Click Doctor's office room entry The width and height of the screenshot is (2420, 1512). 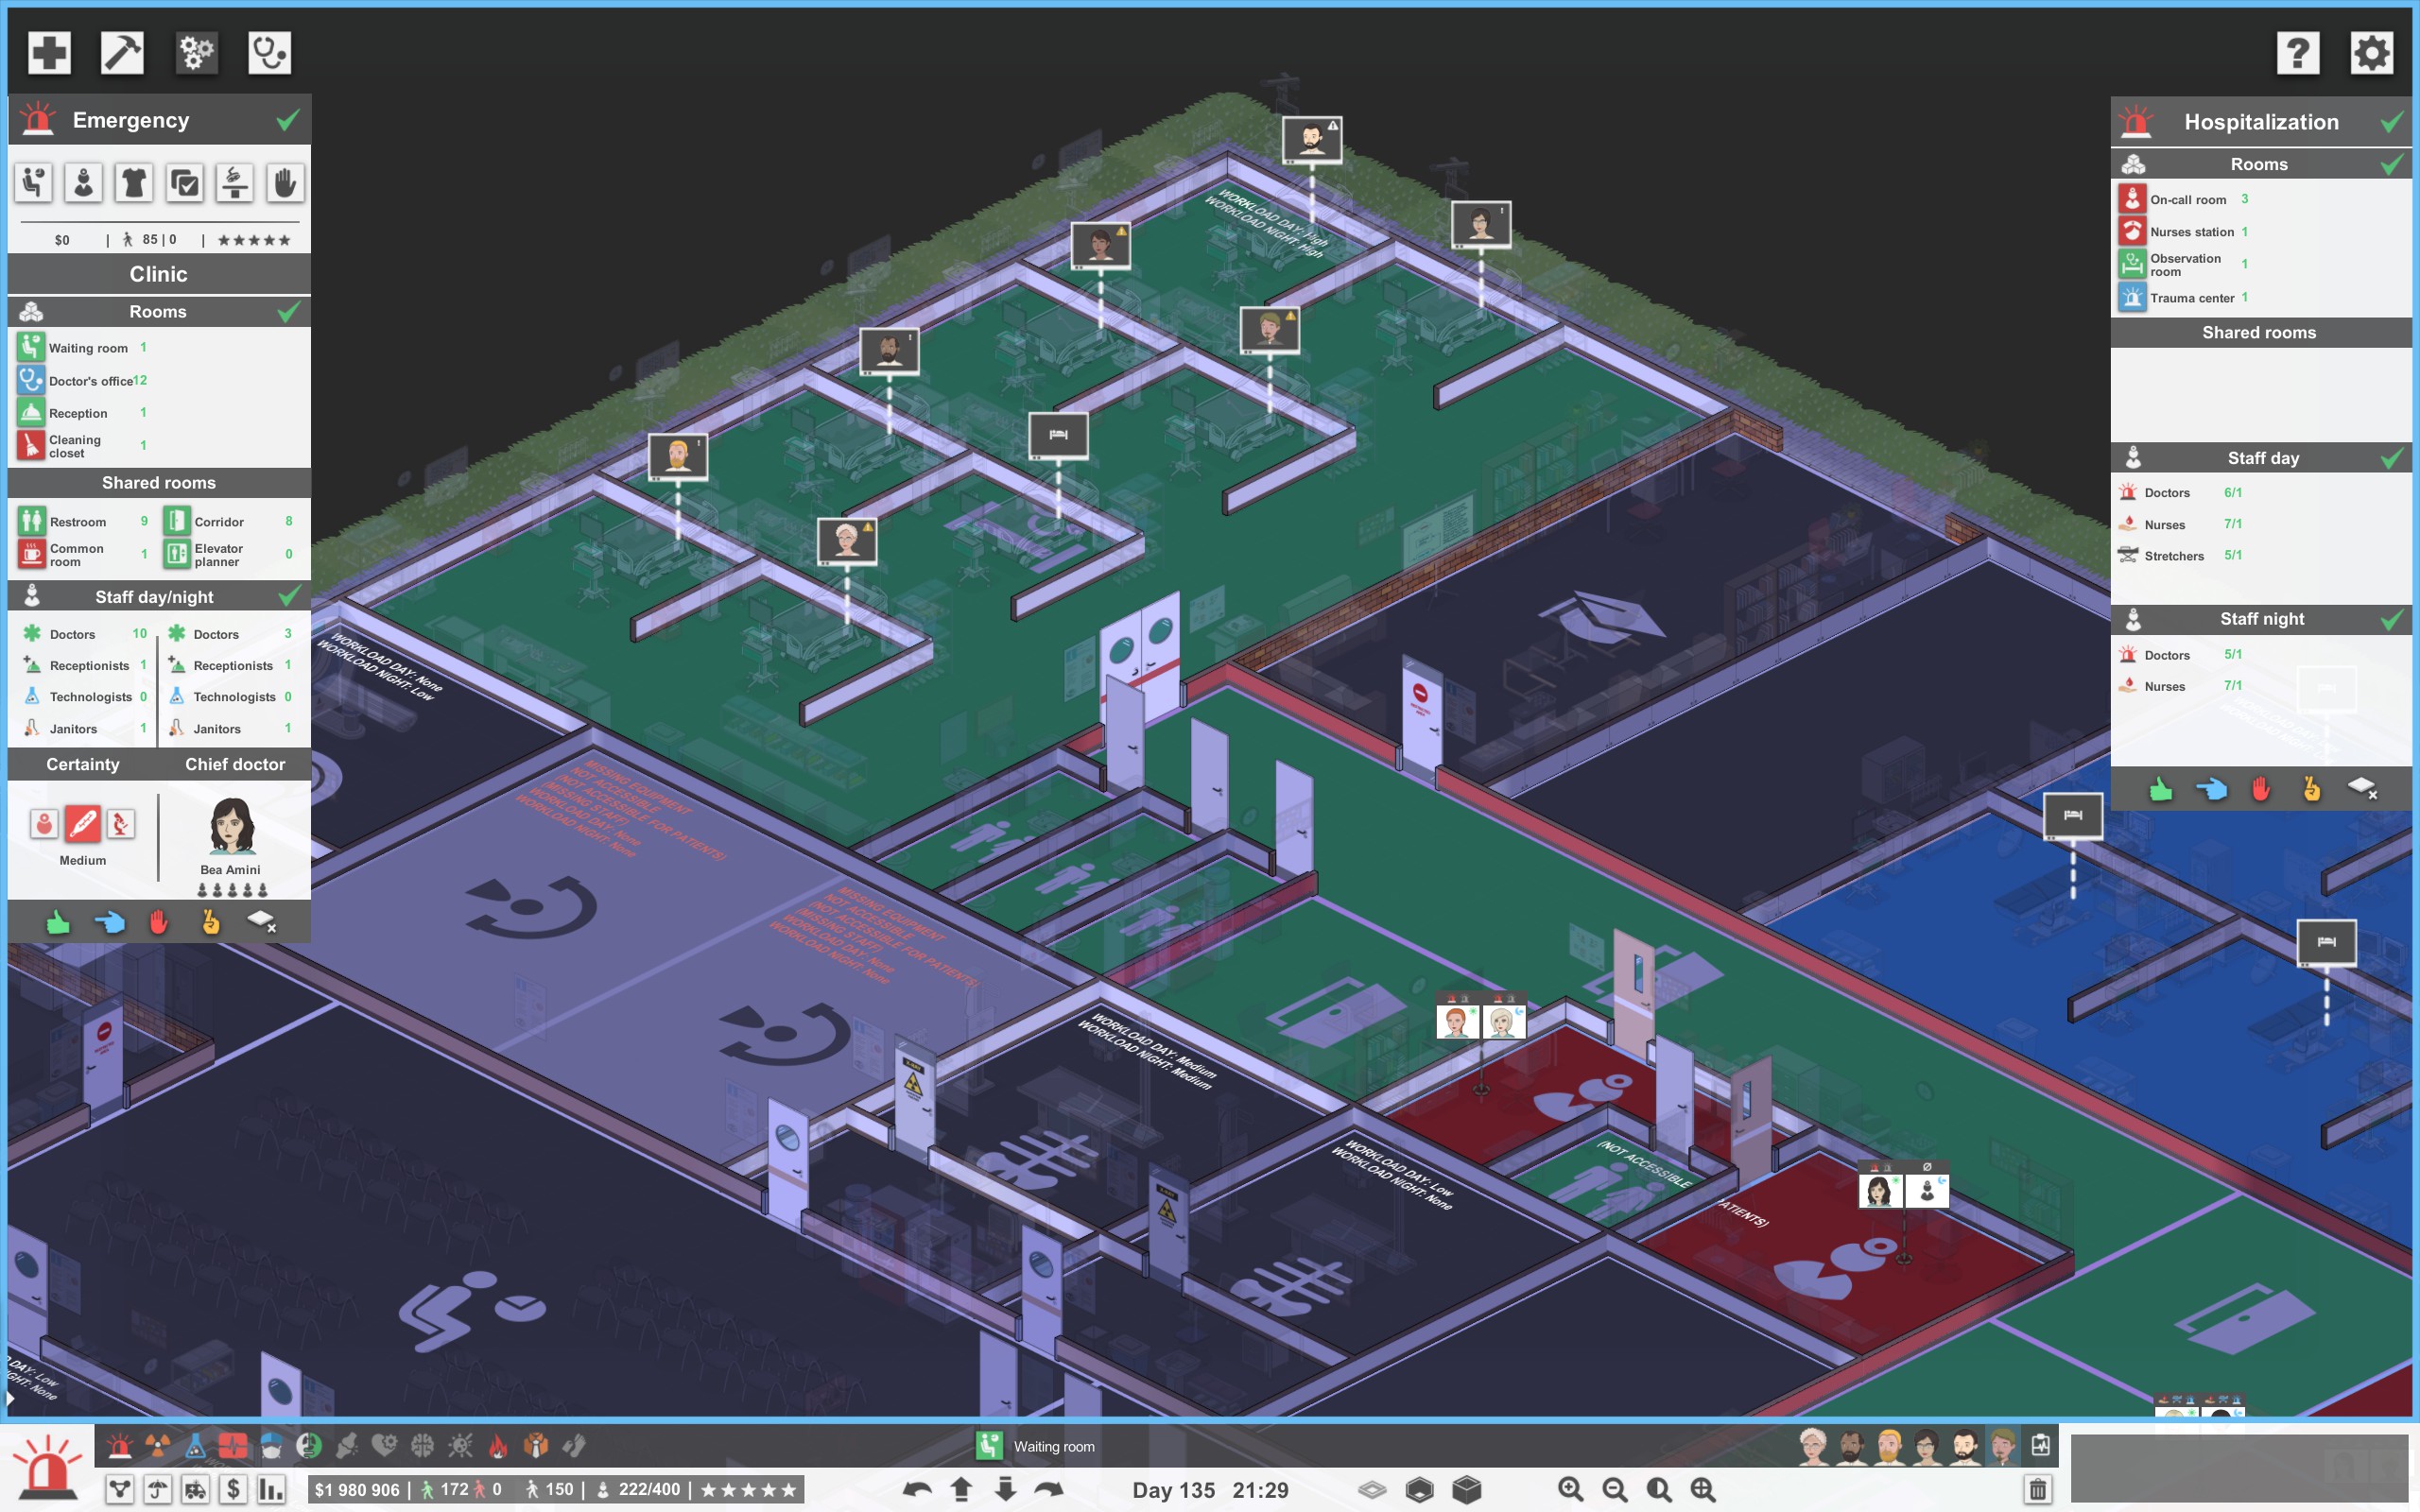[84, 380]
